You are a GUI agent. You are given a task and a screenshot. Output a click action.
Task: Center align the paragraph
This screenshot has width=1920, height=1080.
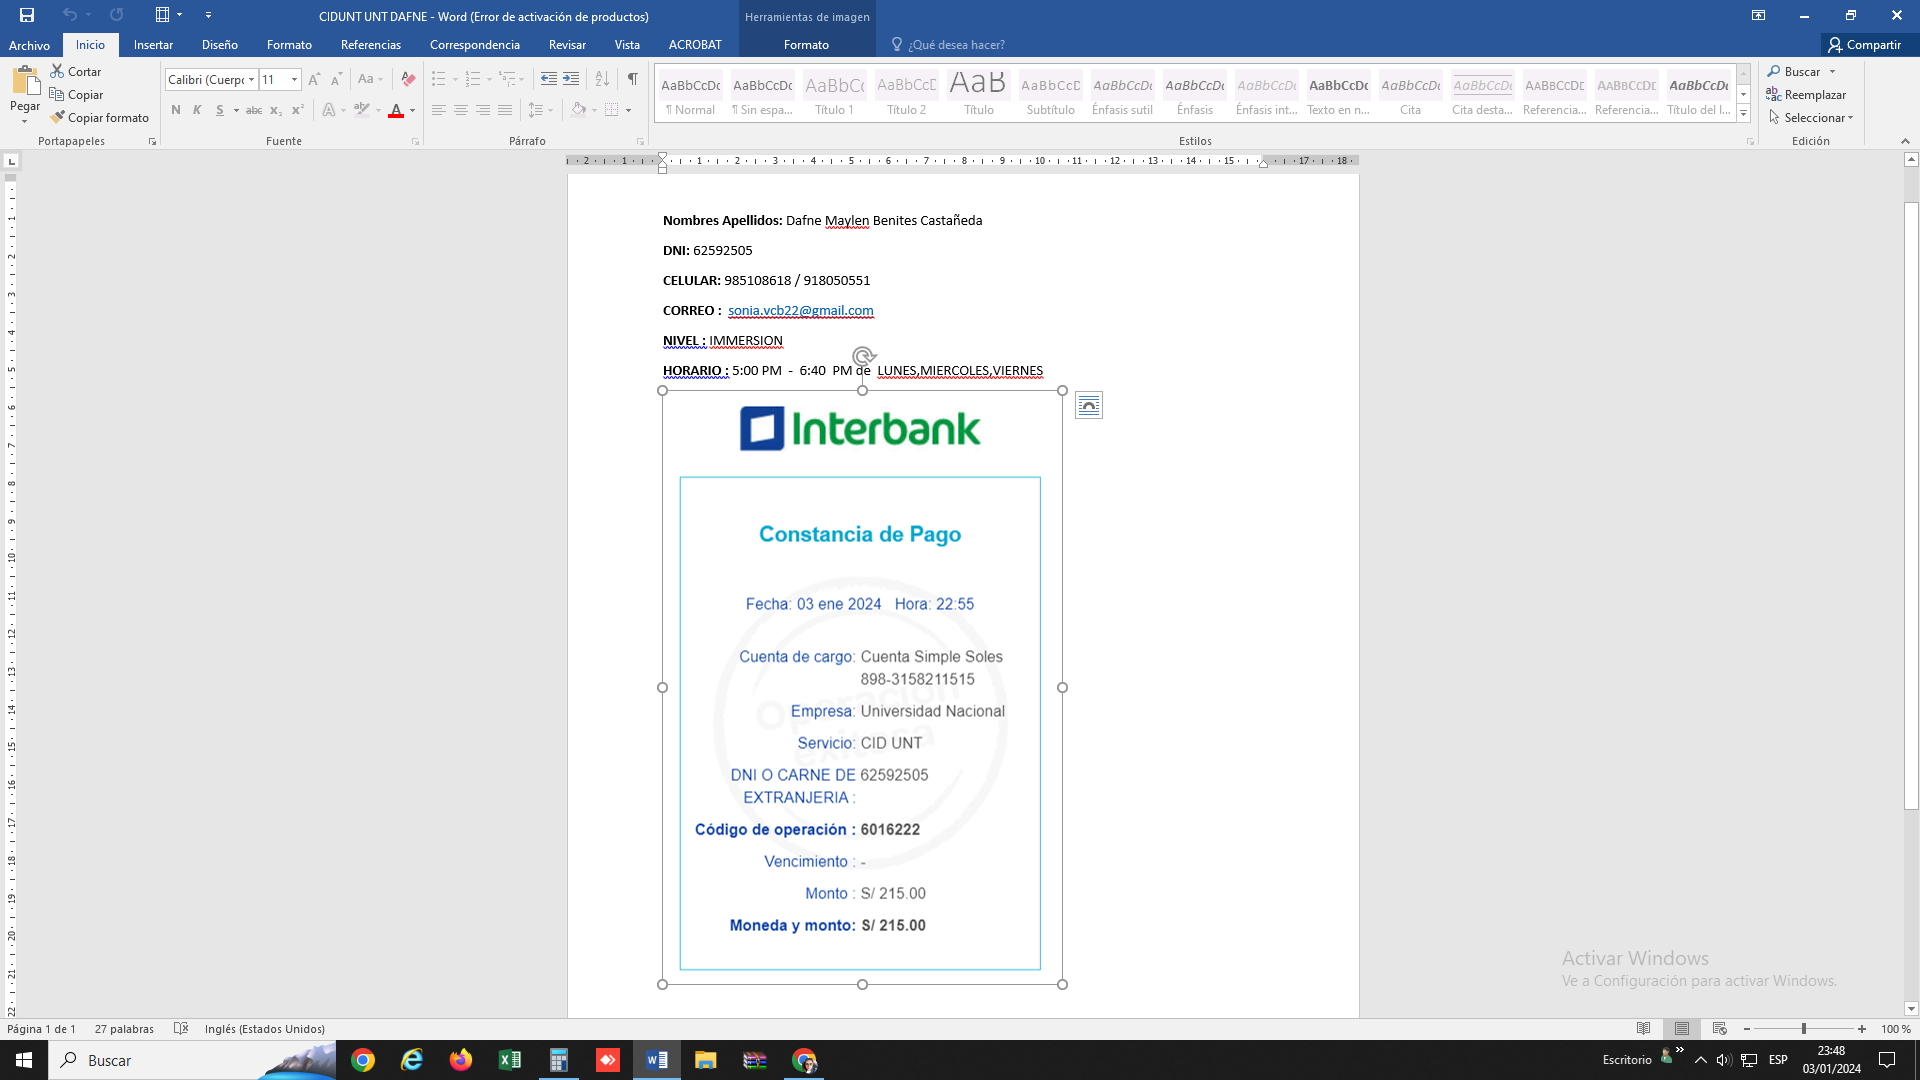(461, 110)
